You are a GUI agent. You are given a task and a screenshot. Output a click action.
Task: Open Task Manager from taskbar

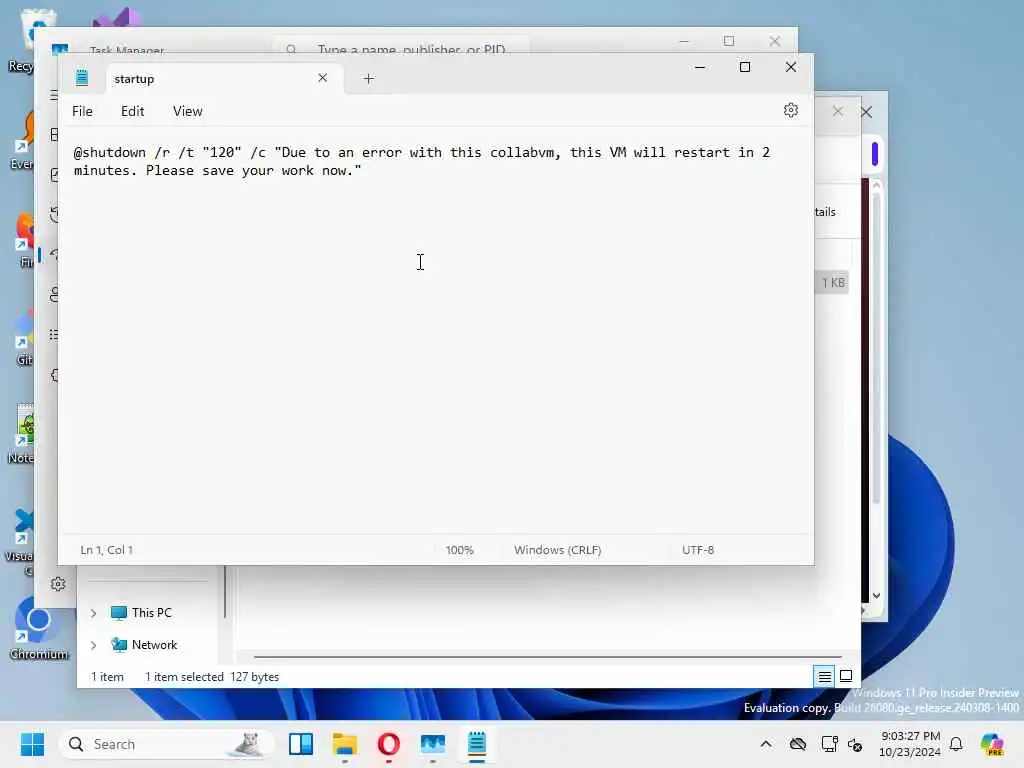click(x=433, y=744)
